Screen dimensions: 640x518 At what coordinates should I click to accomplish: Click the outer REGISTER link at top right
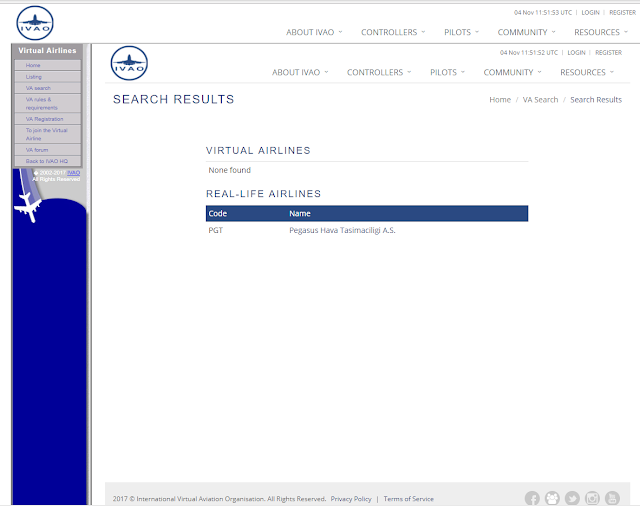click(622, 13)
